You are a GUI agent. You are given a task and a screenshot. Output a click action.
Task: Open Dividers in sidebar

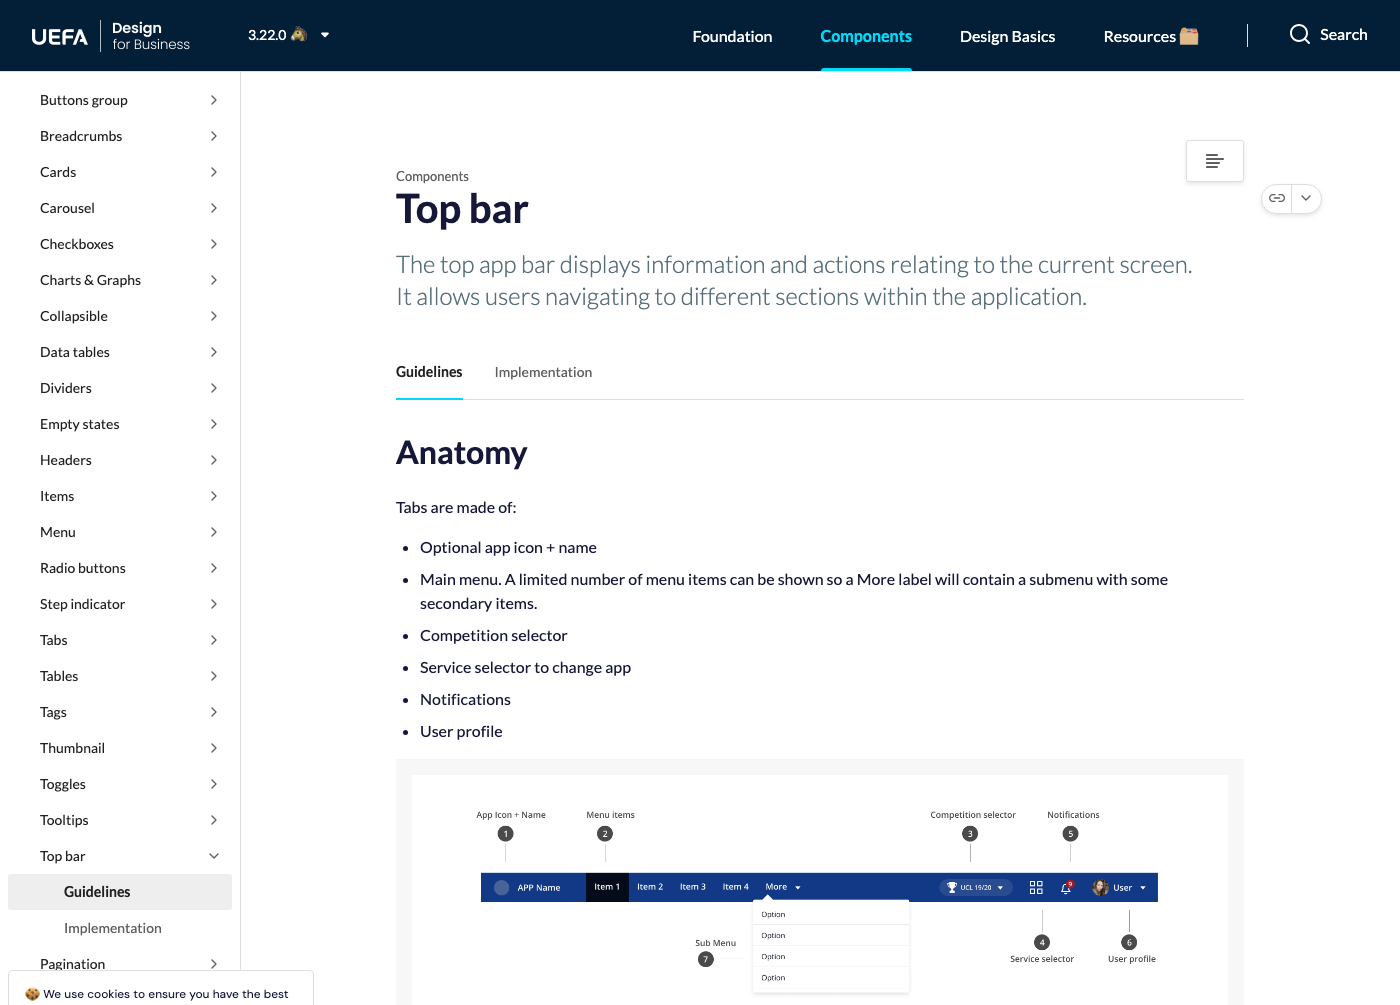tap(66, 388)
